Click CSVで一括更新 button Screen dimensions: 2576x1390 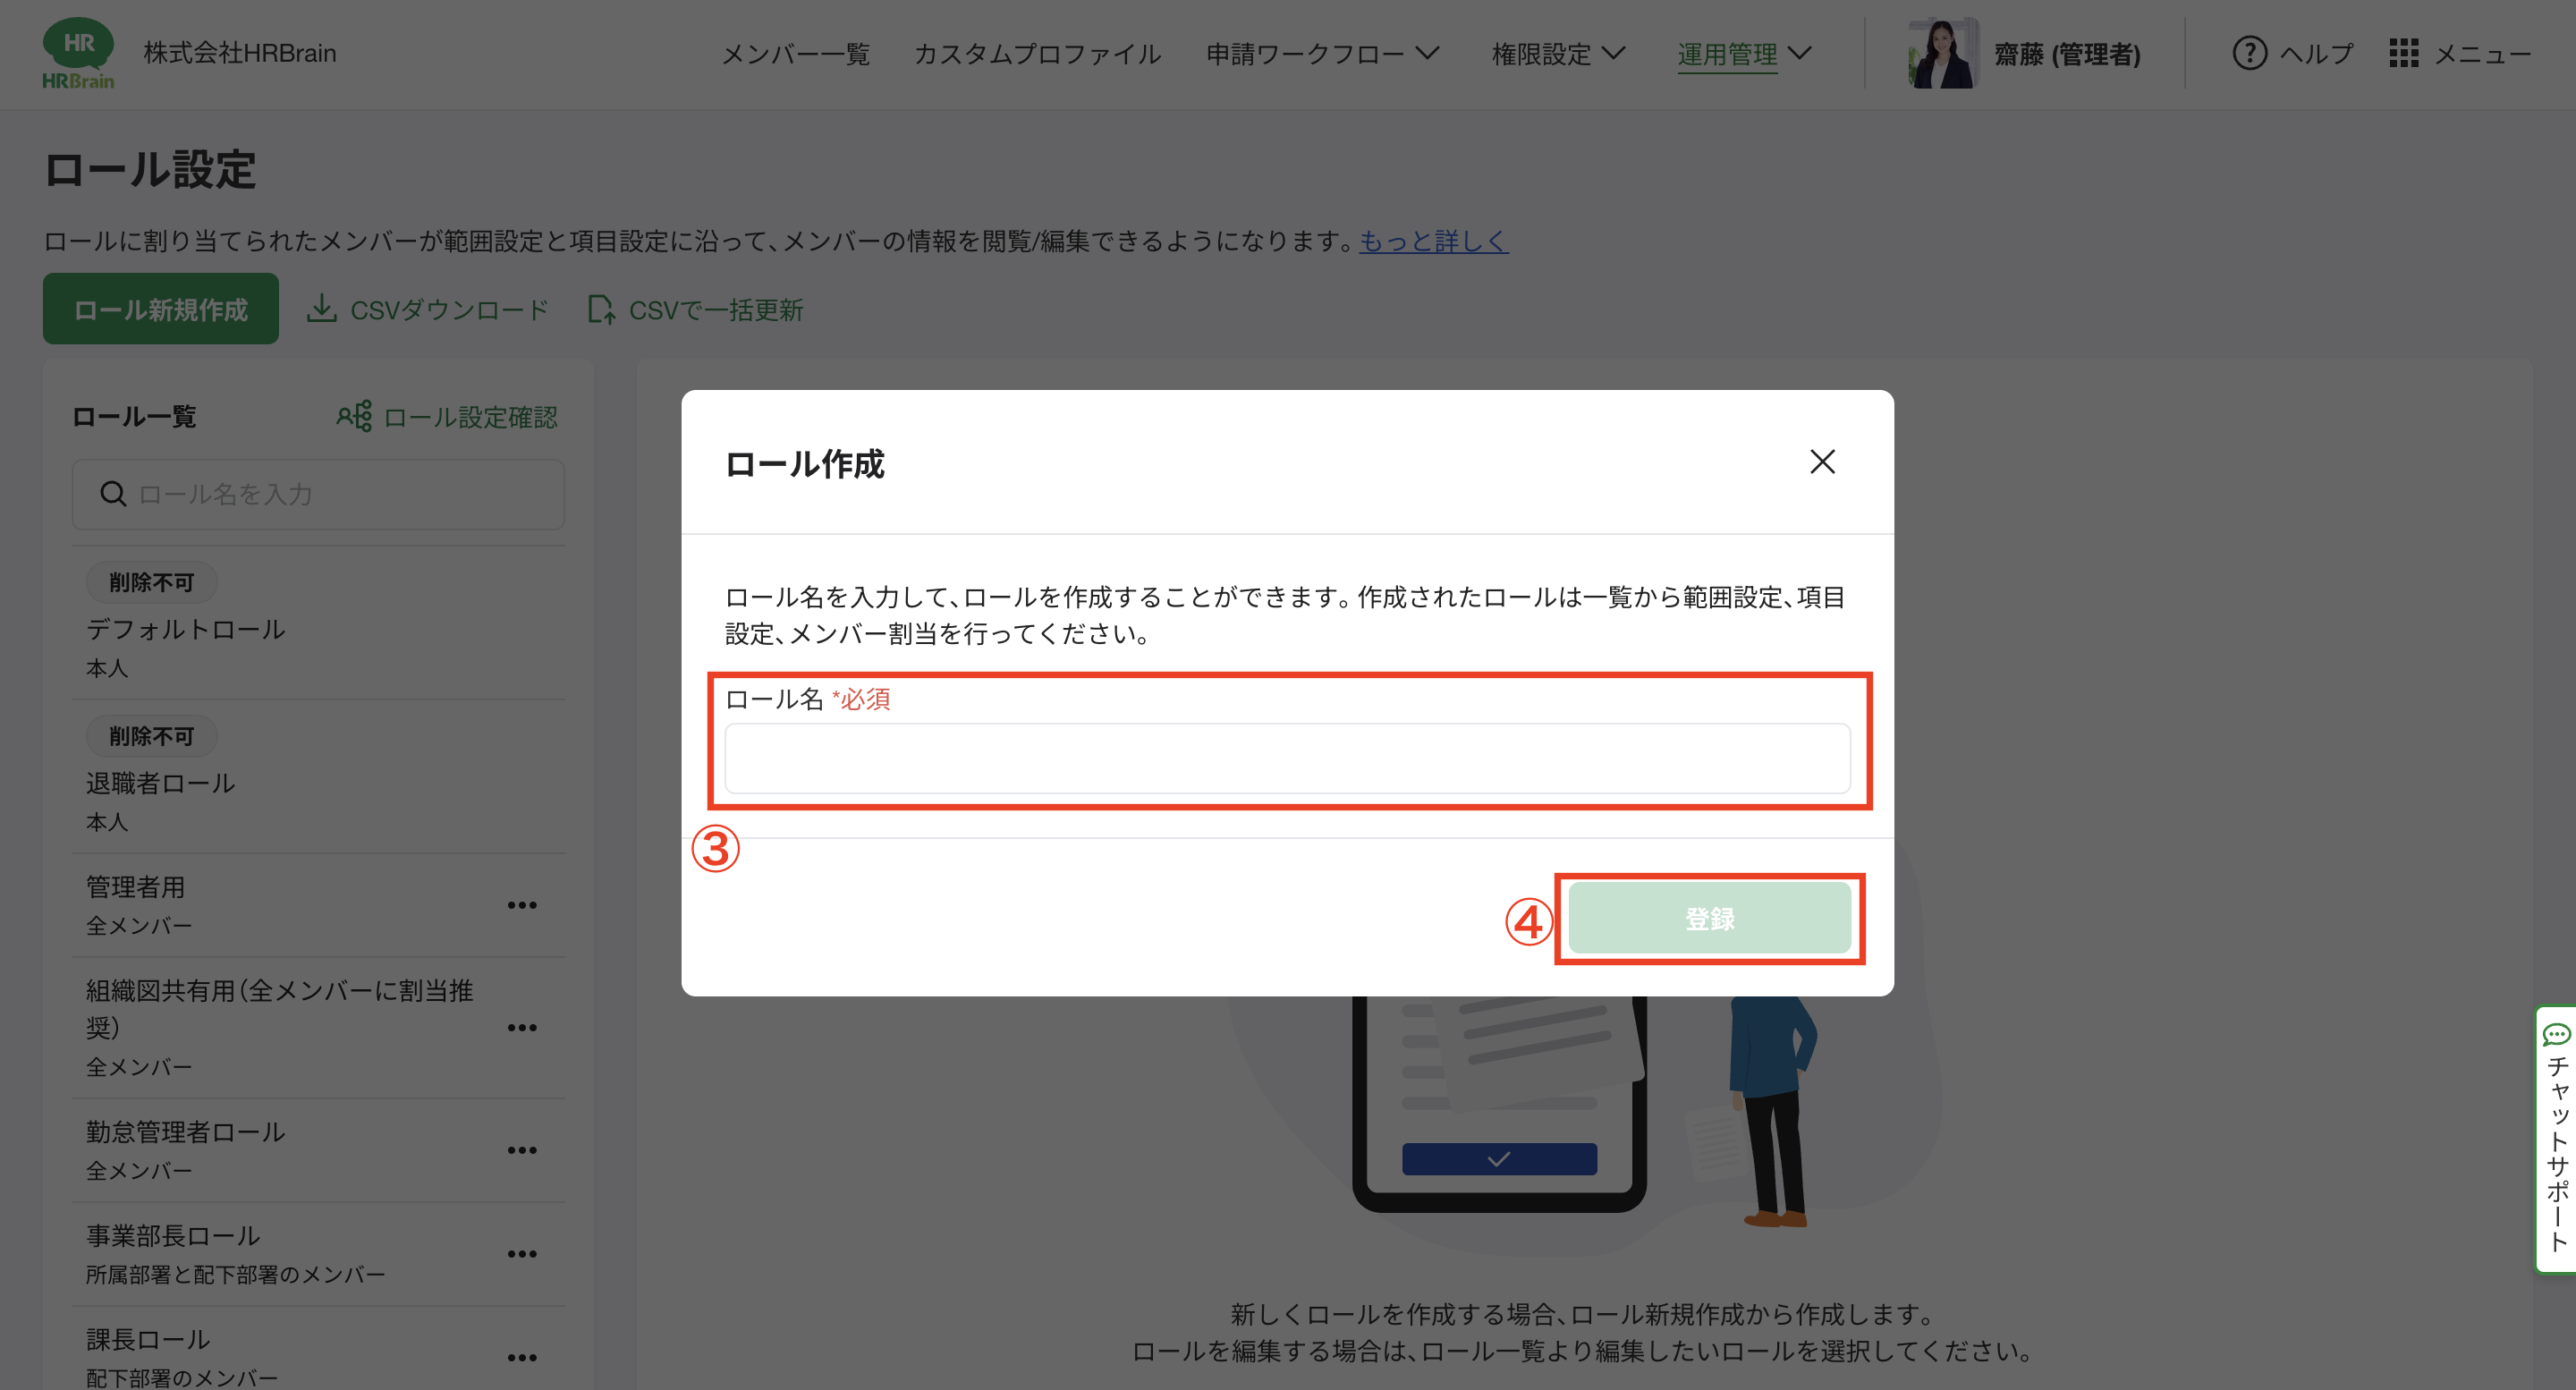[695, 310]
